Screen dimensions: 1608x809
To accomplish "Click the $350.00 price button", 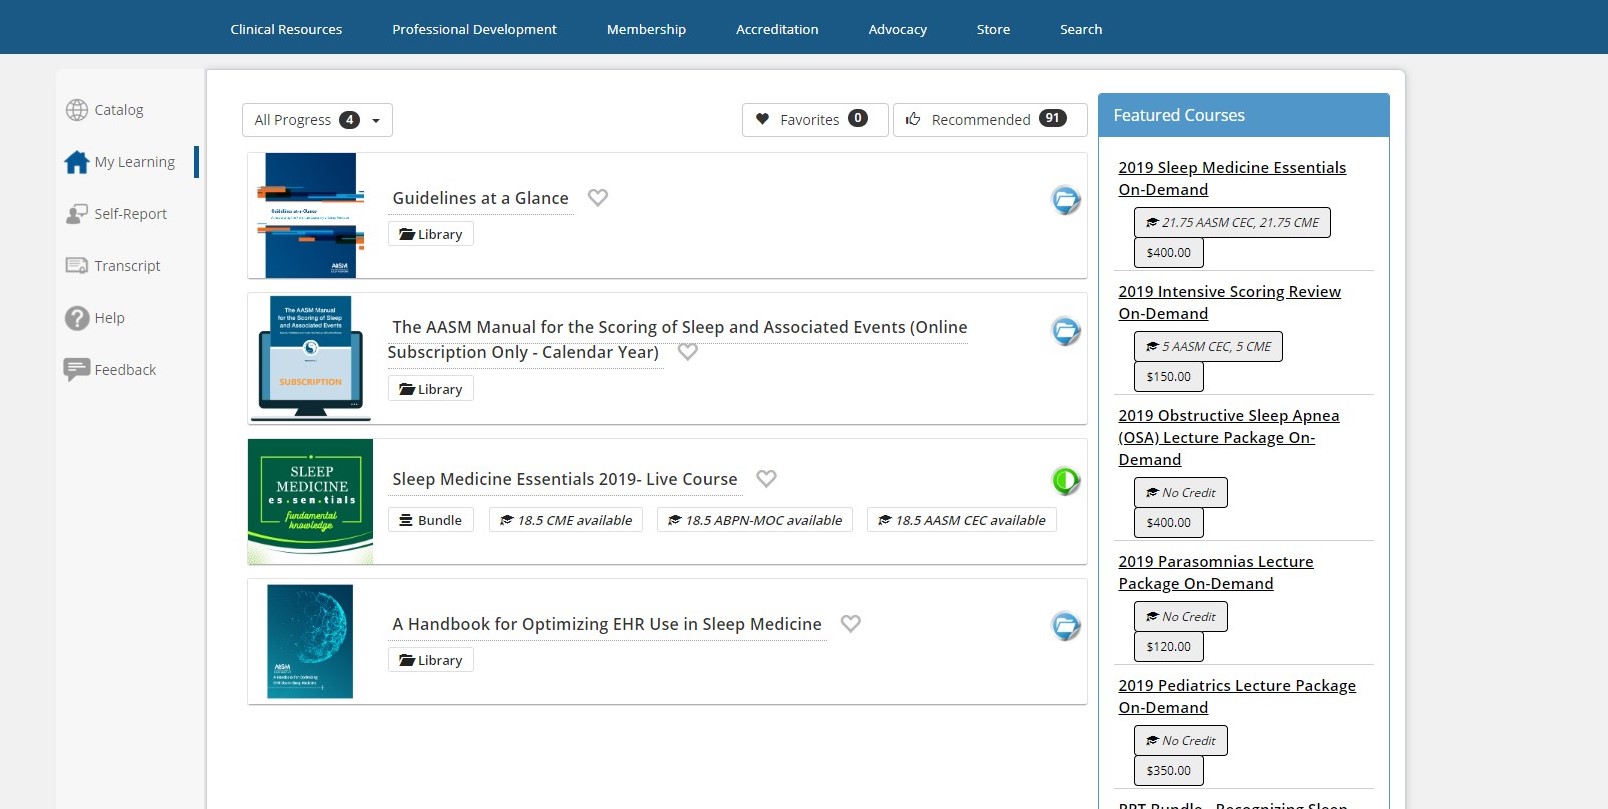I will [x=1169, y=771].
